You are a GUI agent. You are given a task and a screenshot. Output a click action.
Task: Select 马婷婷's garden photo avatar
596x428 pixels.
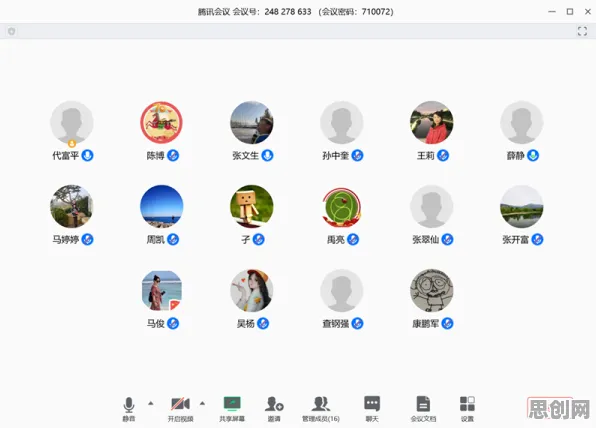coord(72,206)
